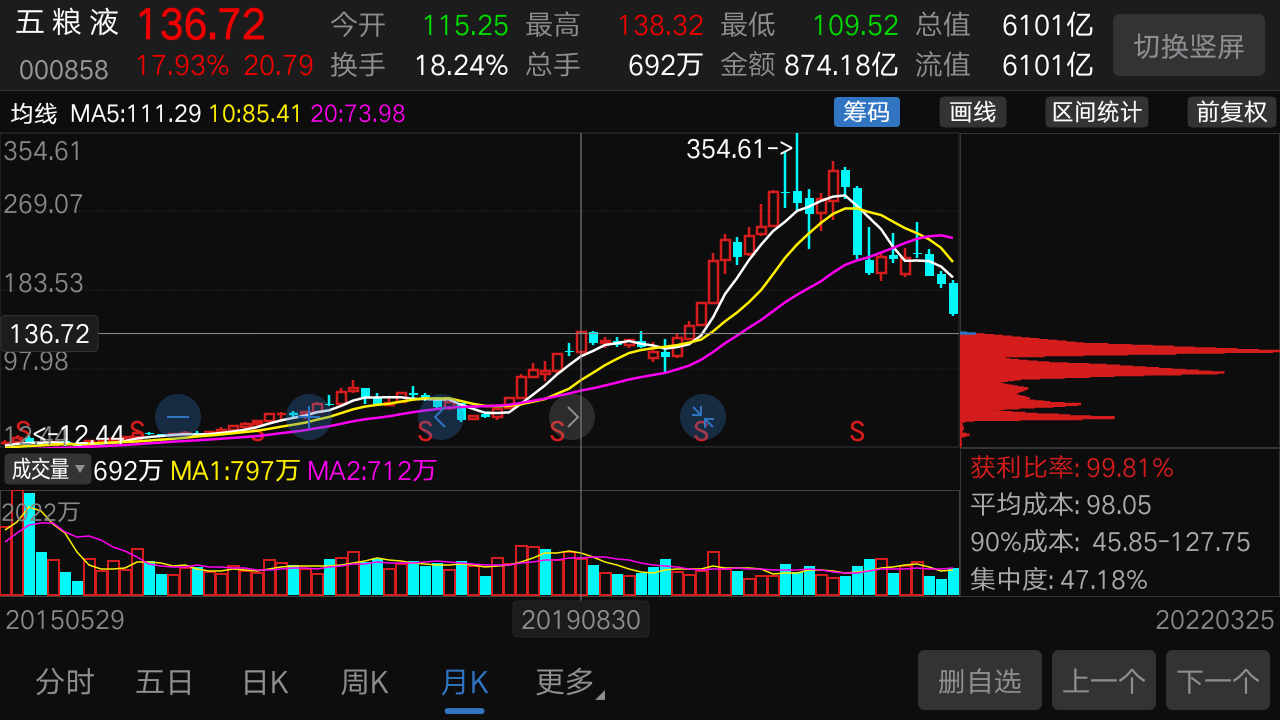This screenshot has height=720, width=1280.
Task: Click the red S signal marker far right
Action: [857, 431]
